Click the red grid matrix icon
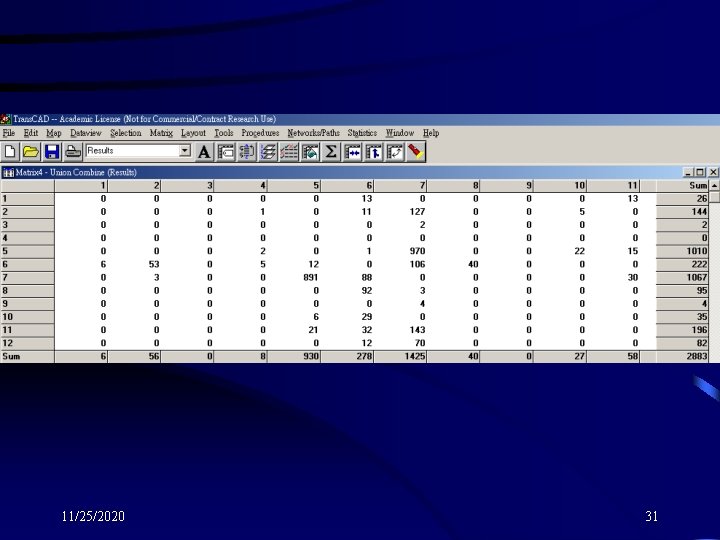Viewport: 720px width, 540px height. coord(289,152)
